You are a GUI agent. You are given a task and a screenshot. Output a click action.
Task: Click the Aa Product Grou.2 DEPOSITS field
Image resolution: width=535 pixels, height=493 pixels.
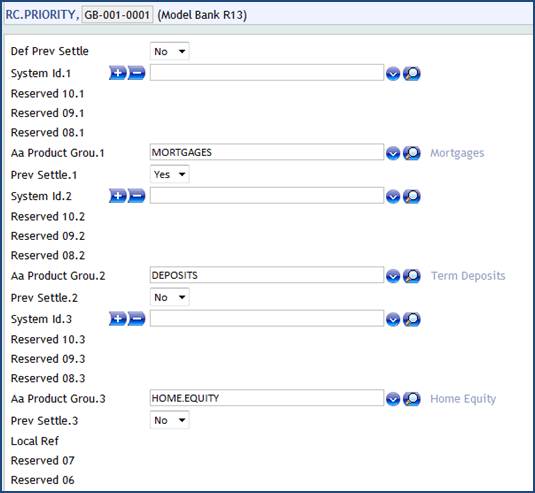tap(267, 275)
